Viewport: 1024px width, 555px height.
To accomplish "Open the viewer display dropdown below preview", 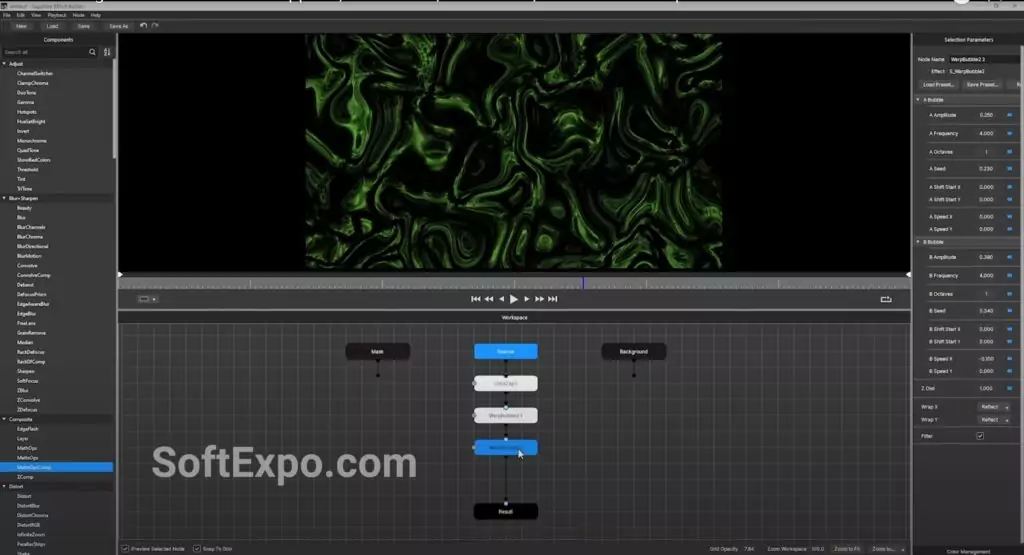I will [x=148, y=299].
